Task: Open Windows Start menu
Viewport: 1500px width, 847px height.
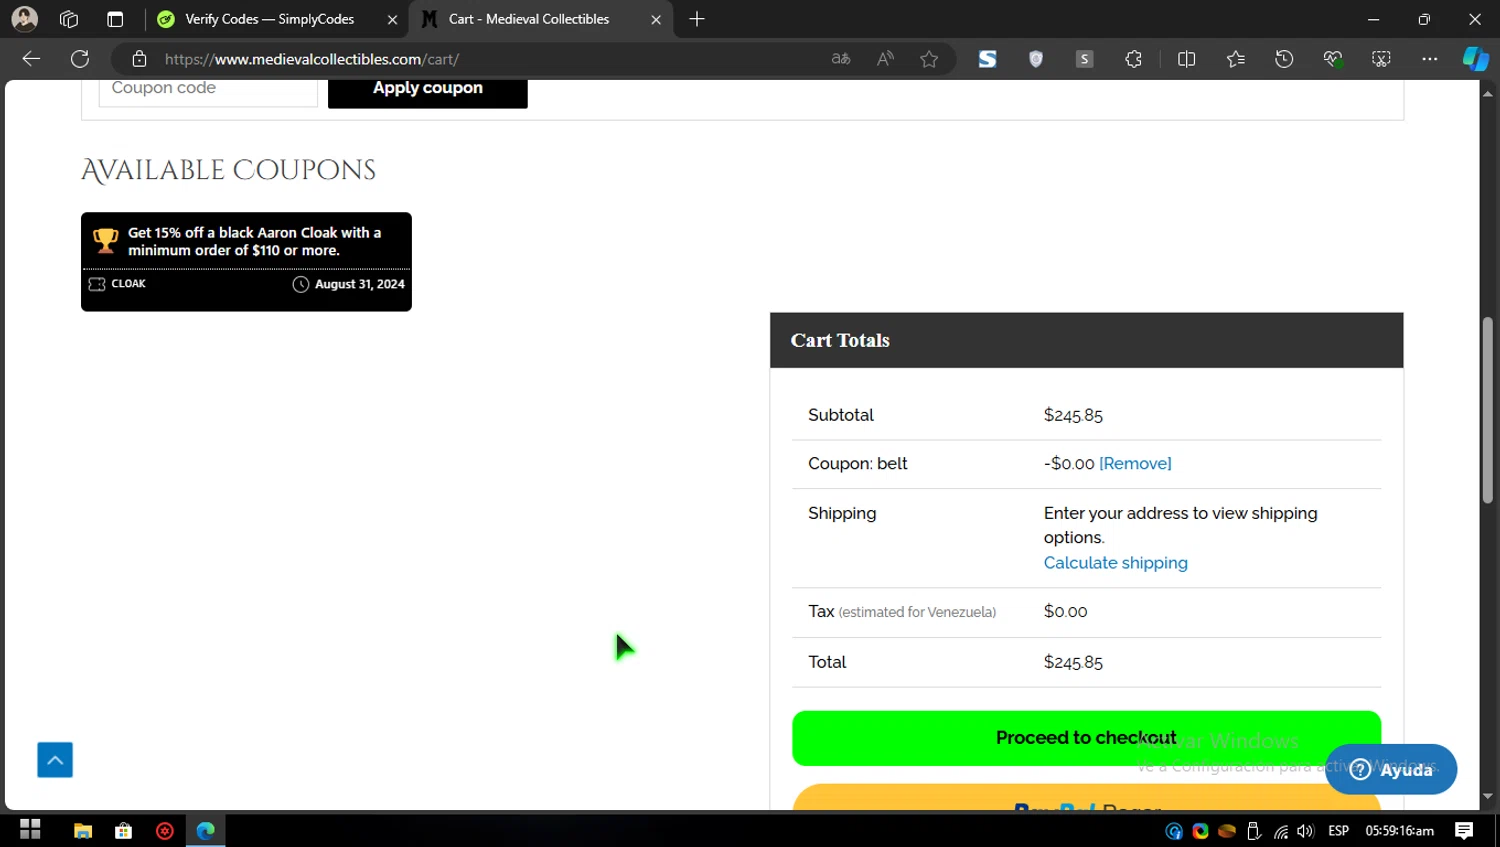Action: (30, 830)
